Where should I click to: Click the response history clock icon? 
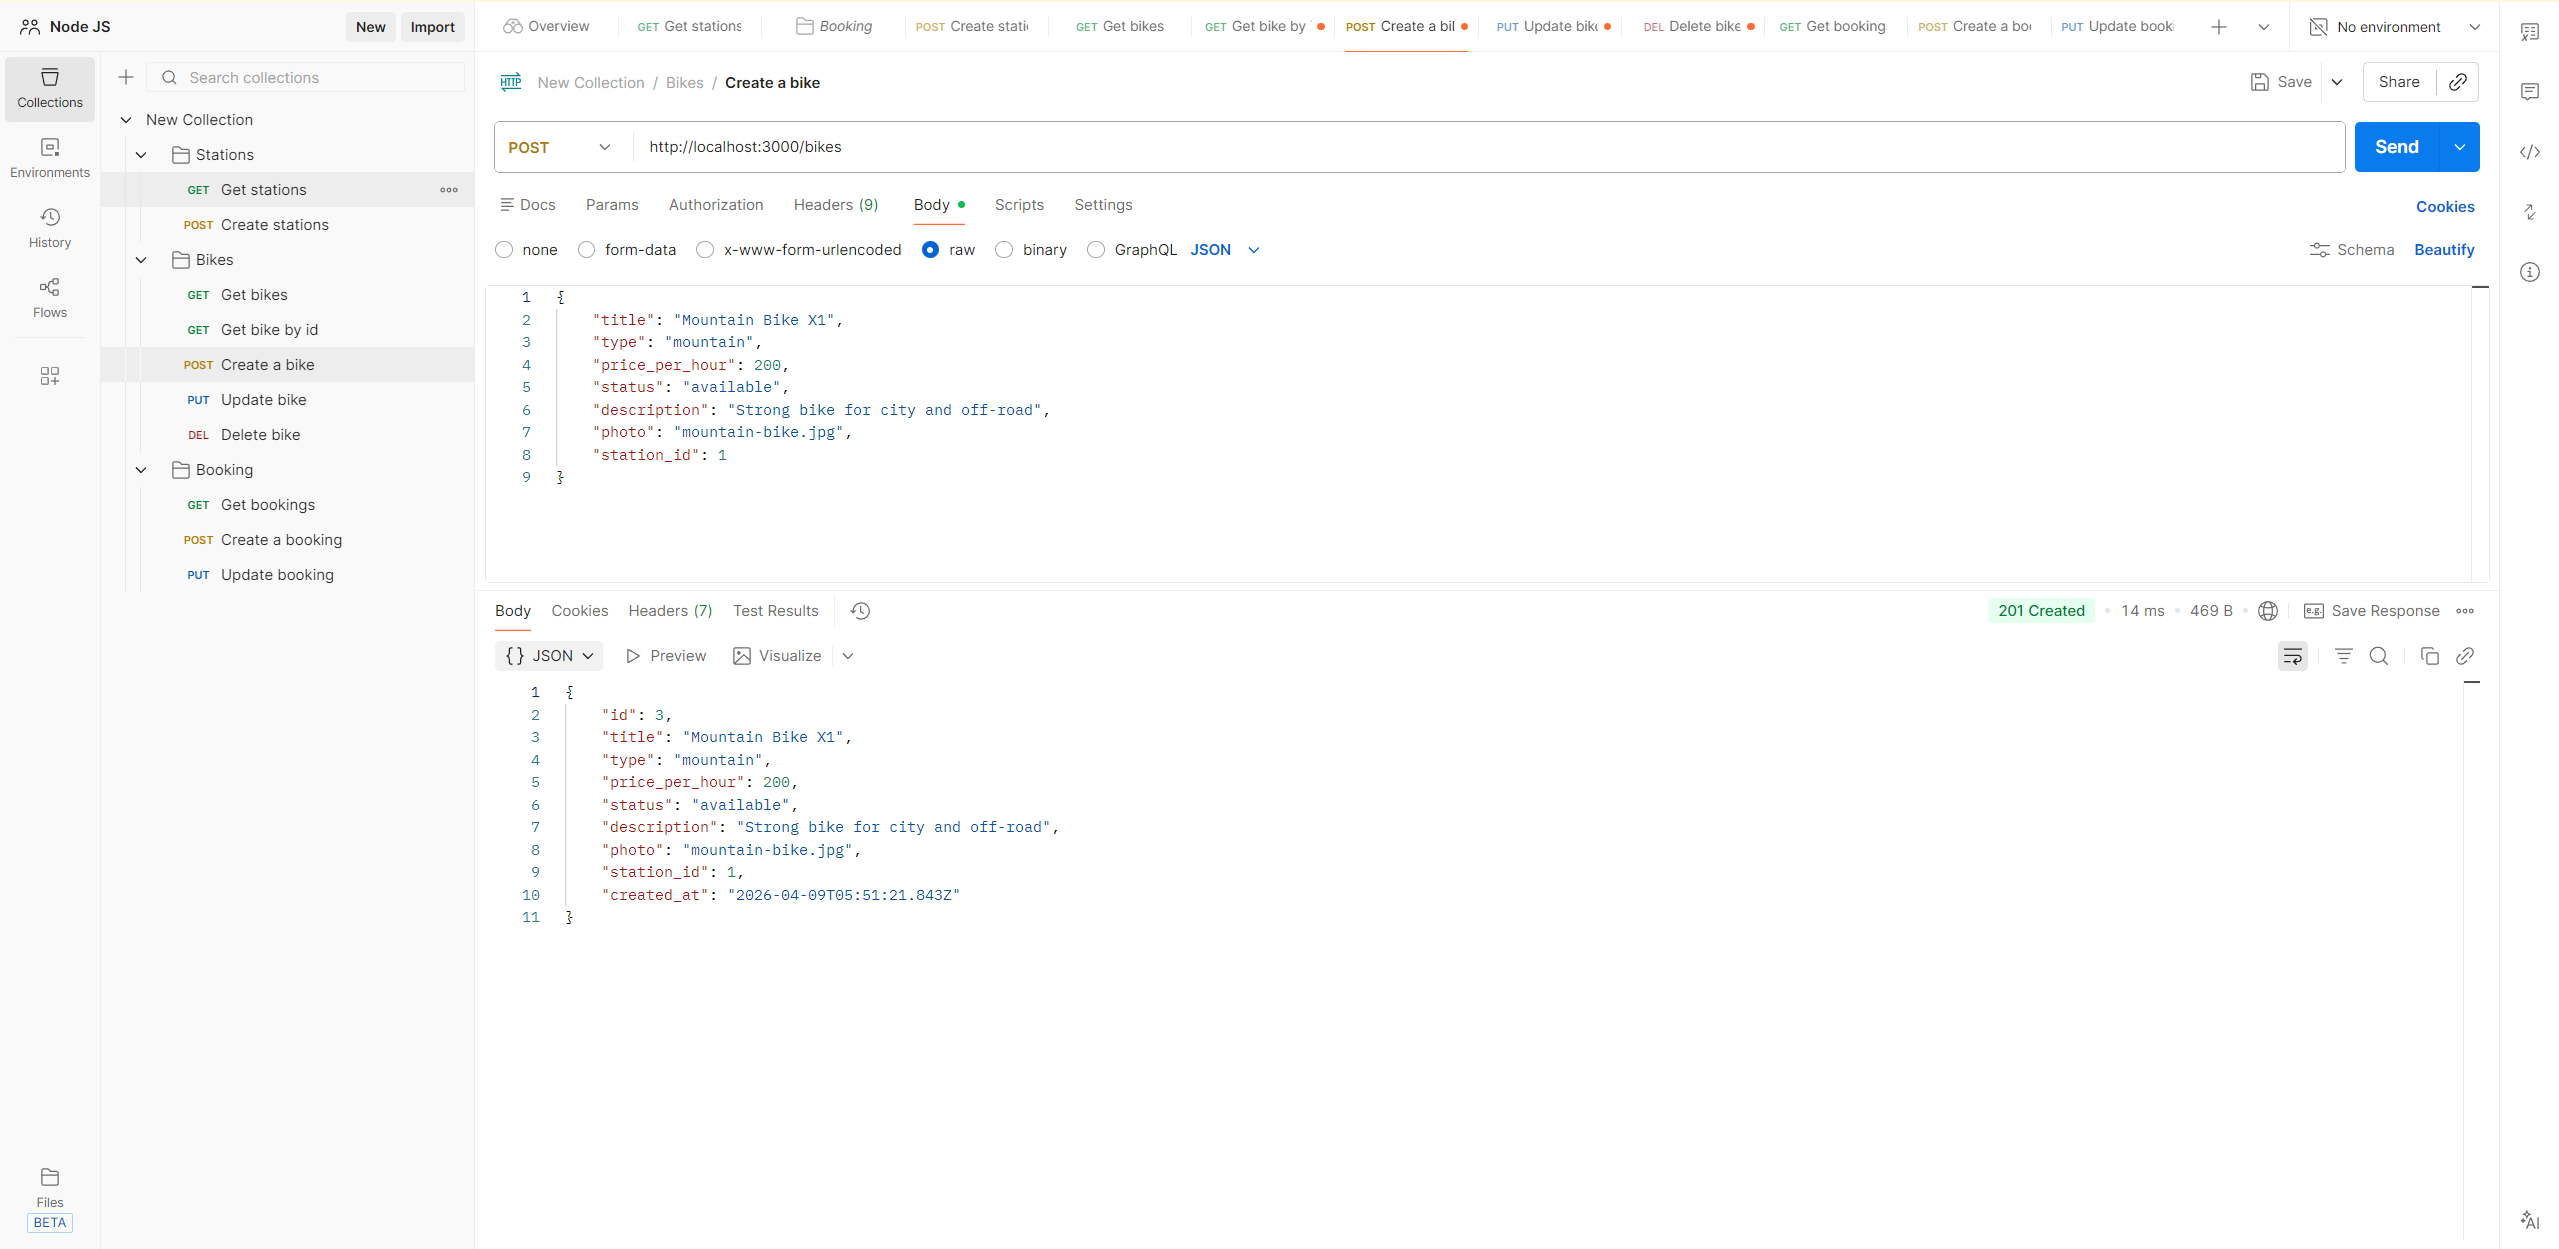coord(860,611)
